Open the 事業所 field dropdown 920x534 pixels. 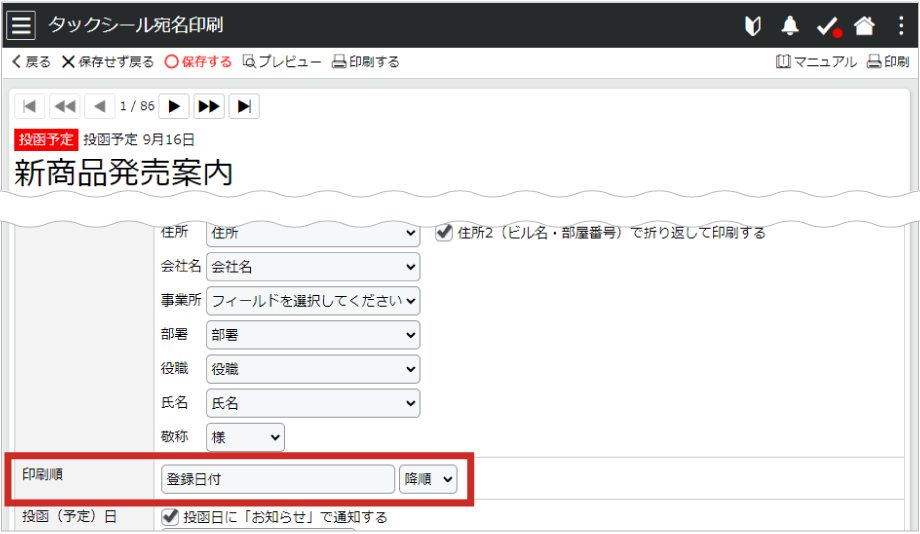click(x=313, y=301)
